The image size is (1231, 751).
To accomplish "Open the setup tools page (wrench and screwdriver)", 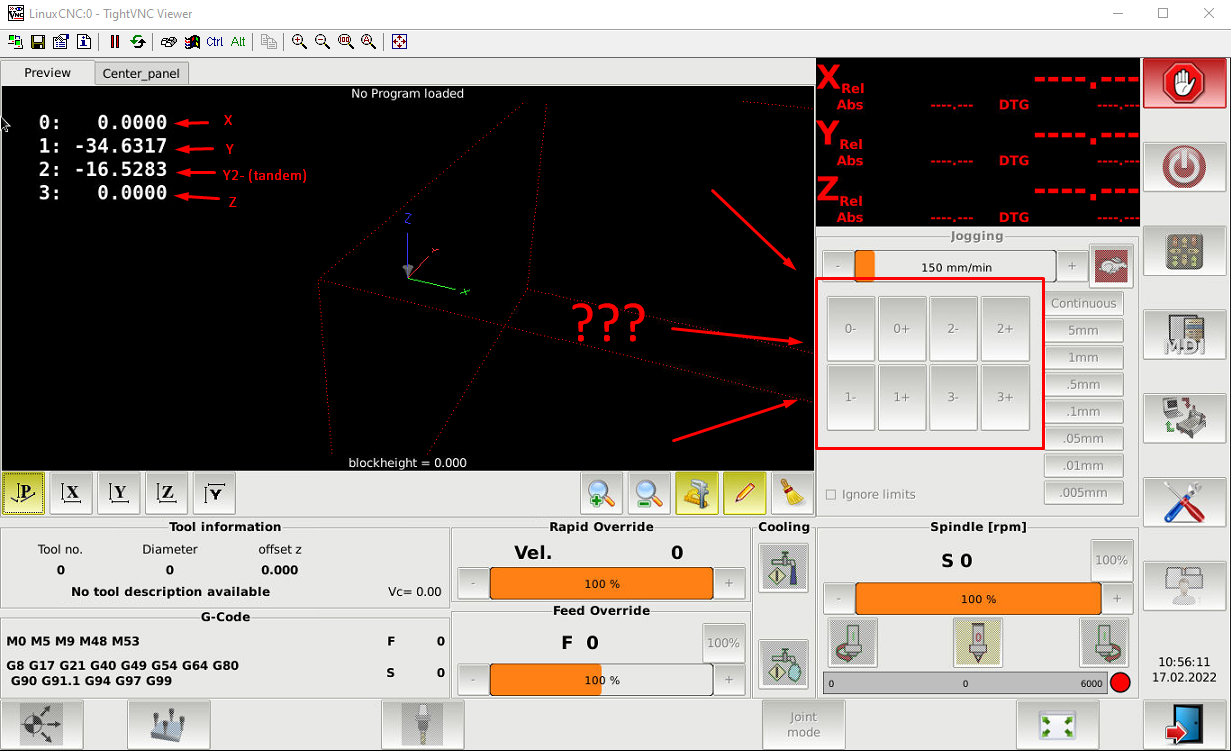I will [x=1185, y=501].
